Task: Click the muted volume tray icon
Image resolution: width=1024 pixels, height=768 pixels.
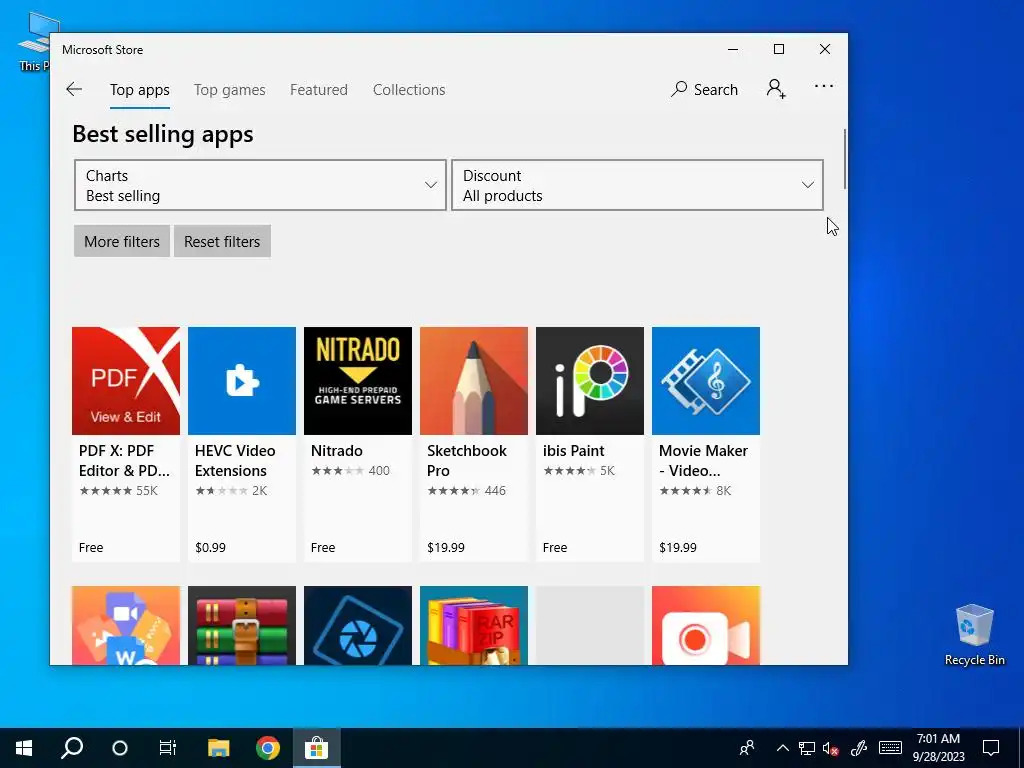Action: (831, 748)
